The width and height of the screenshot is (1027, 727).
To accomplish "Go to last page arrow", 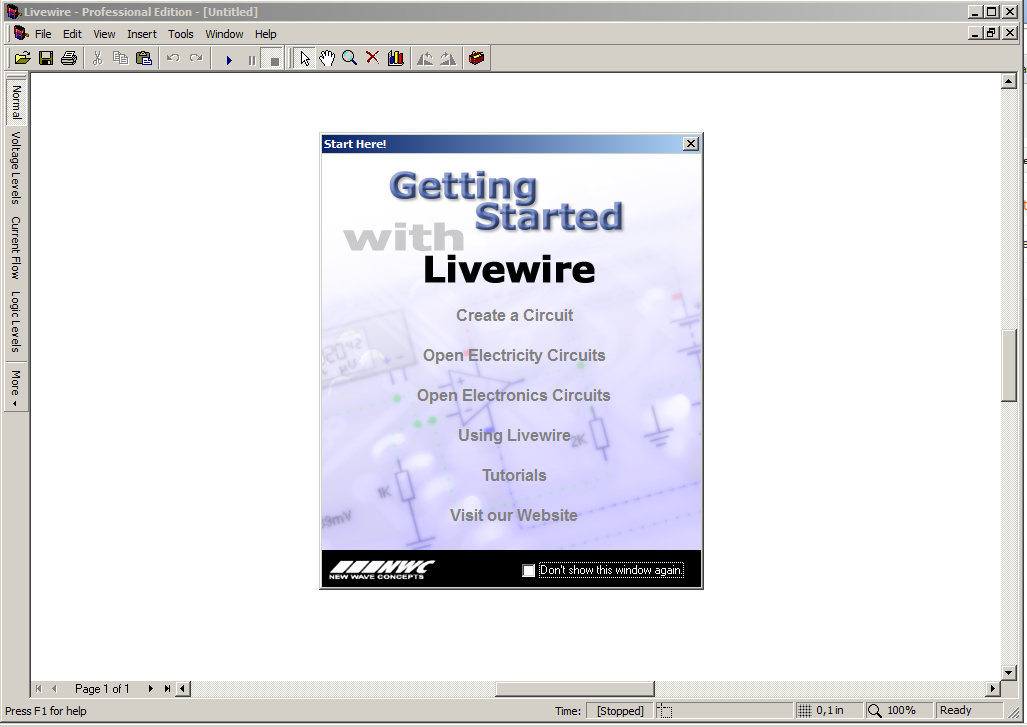I will coord(167,688).
